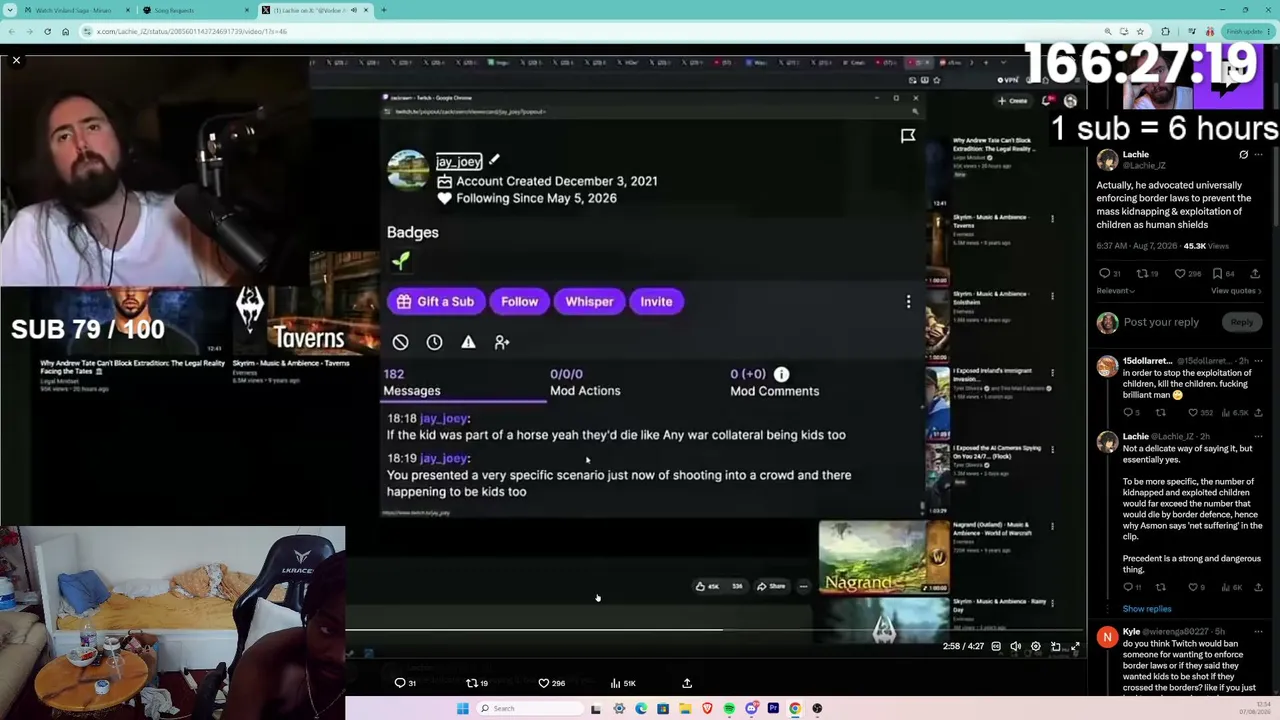Open the jay_joey username link
Viewport: 1280px width, 720px height.
click(459, 161)
